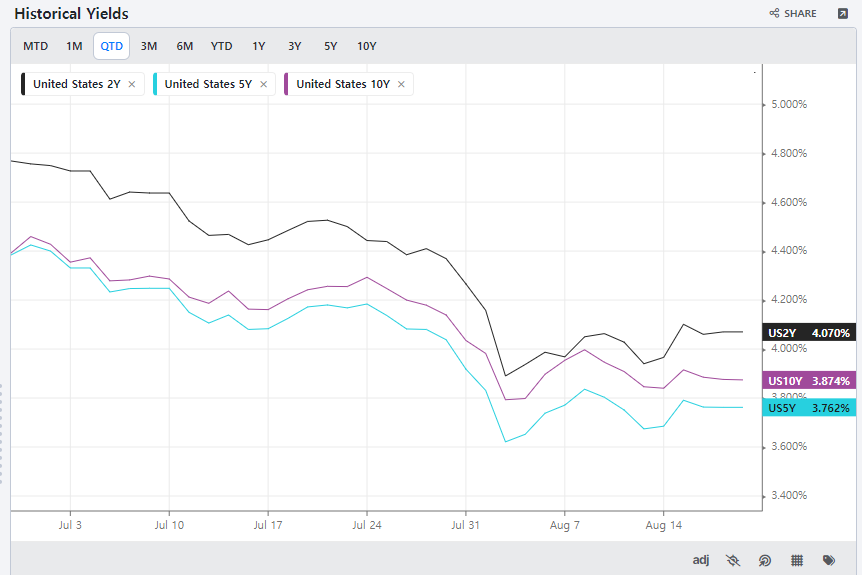The image size is (862, 575).
Task: Choose the 10Y time range
Action: (367, 46)
